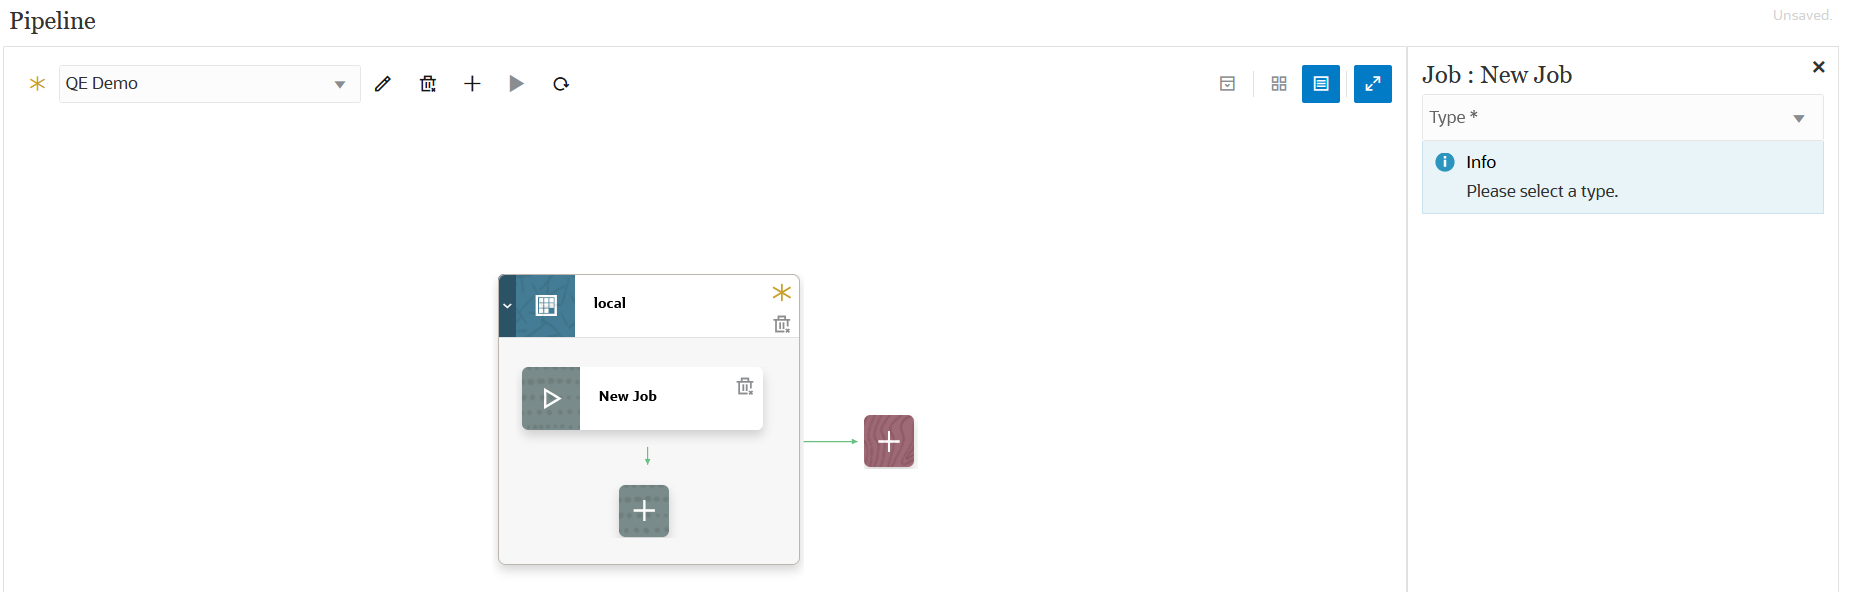
Task: Click the pencil edit pipeline icon
Action: [383, 84]
